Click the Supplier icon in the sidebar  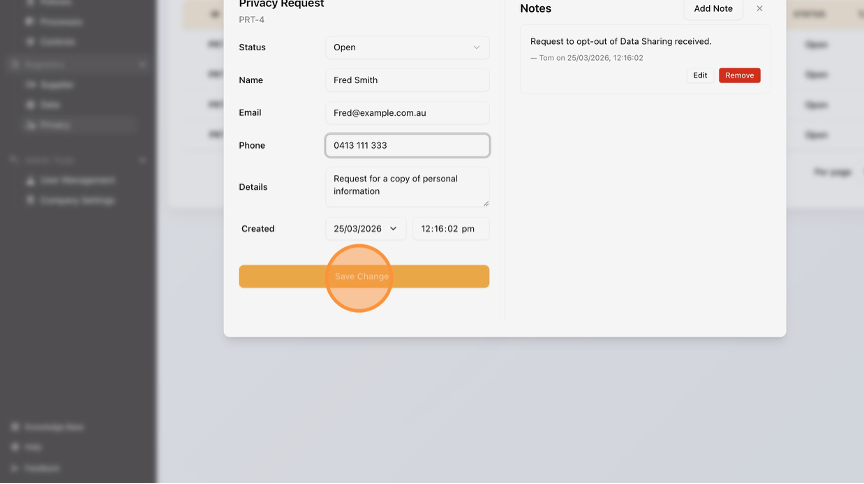(31, 85)
